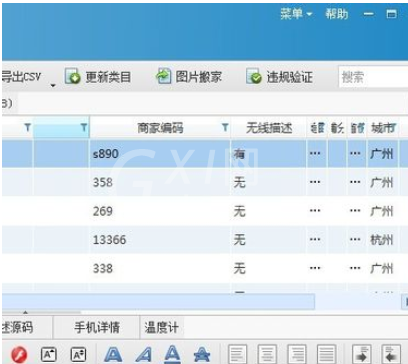Click the indent icon with right arrow

tap(362, 354)
